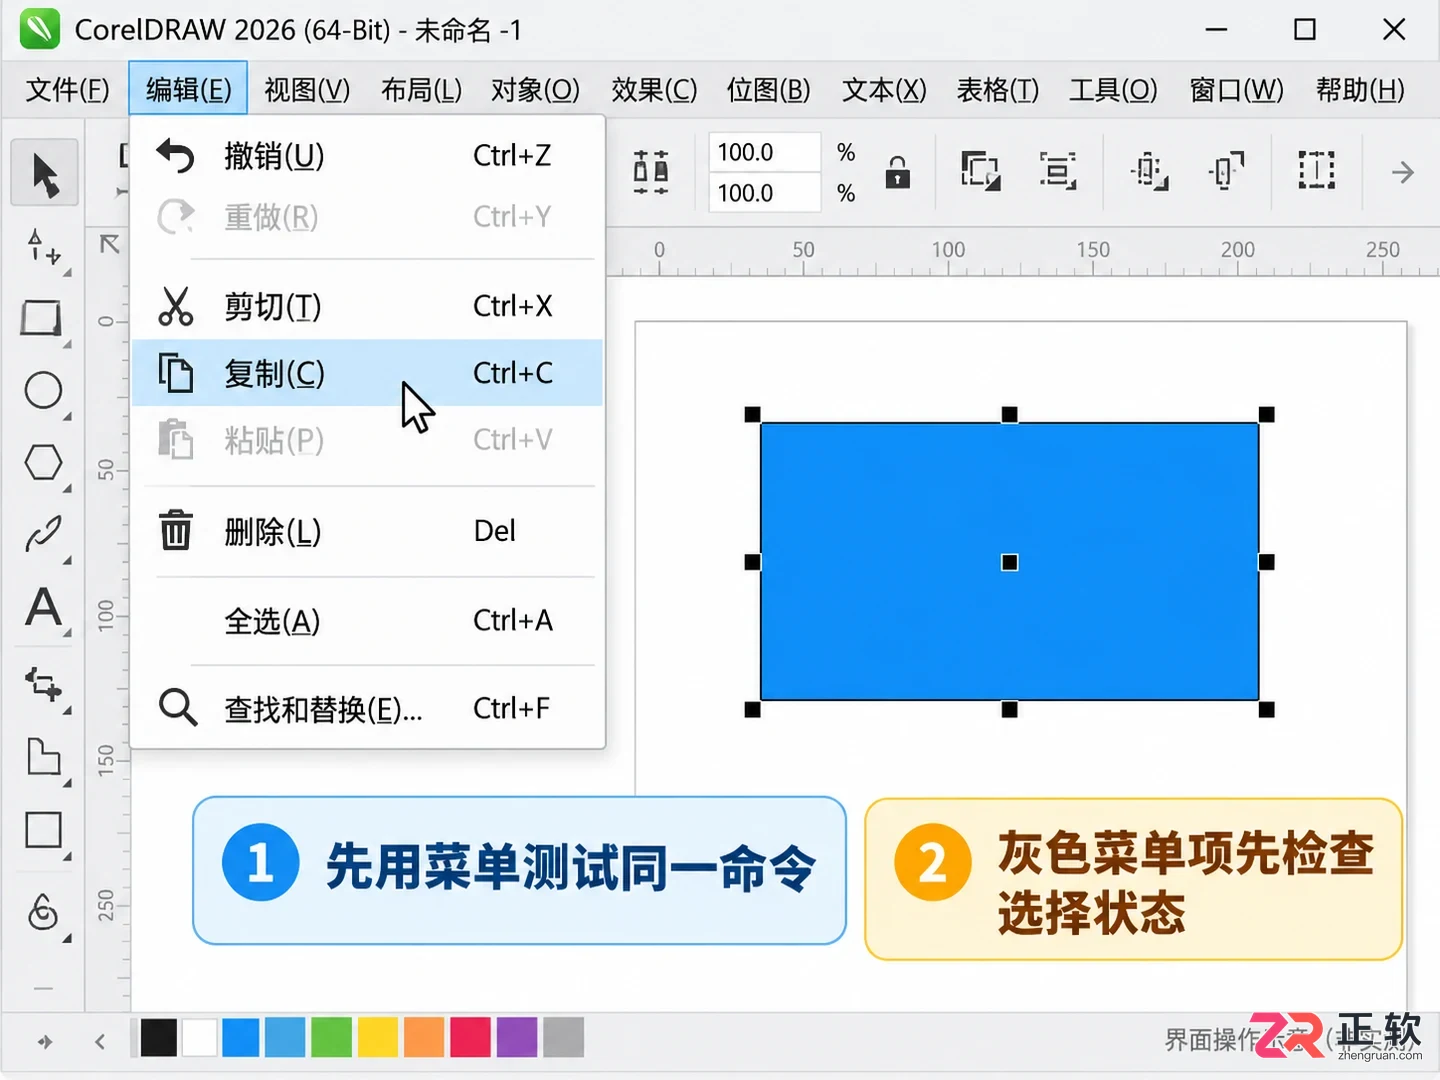The height and width of the screenshot is (1080, 1440).
Task: Choose 删除(L) menu entry
Action: click(x=367, y=531)
